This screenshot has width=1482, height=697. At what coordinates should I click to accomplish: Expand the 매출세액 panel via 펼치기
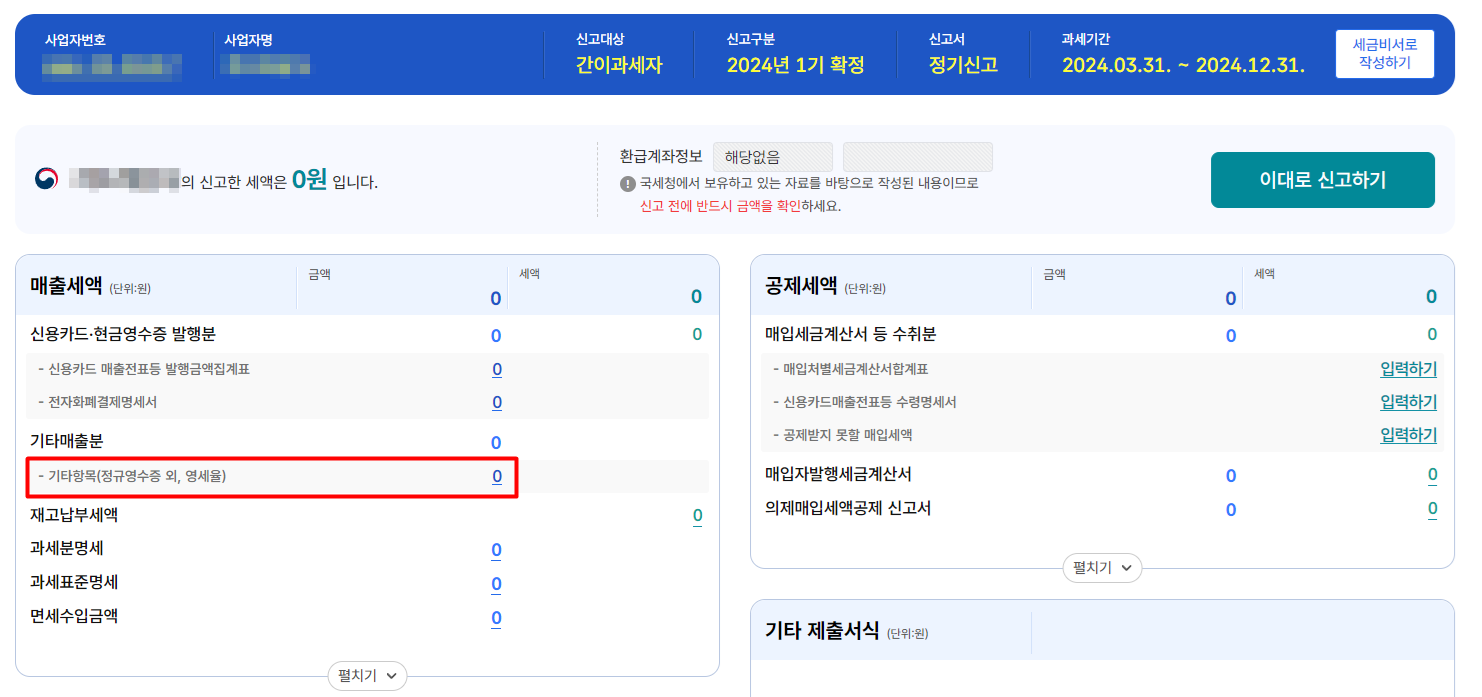[x=367, y=676]
